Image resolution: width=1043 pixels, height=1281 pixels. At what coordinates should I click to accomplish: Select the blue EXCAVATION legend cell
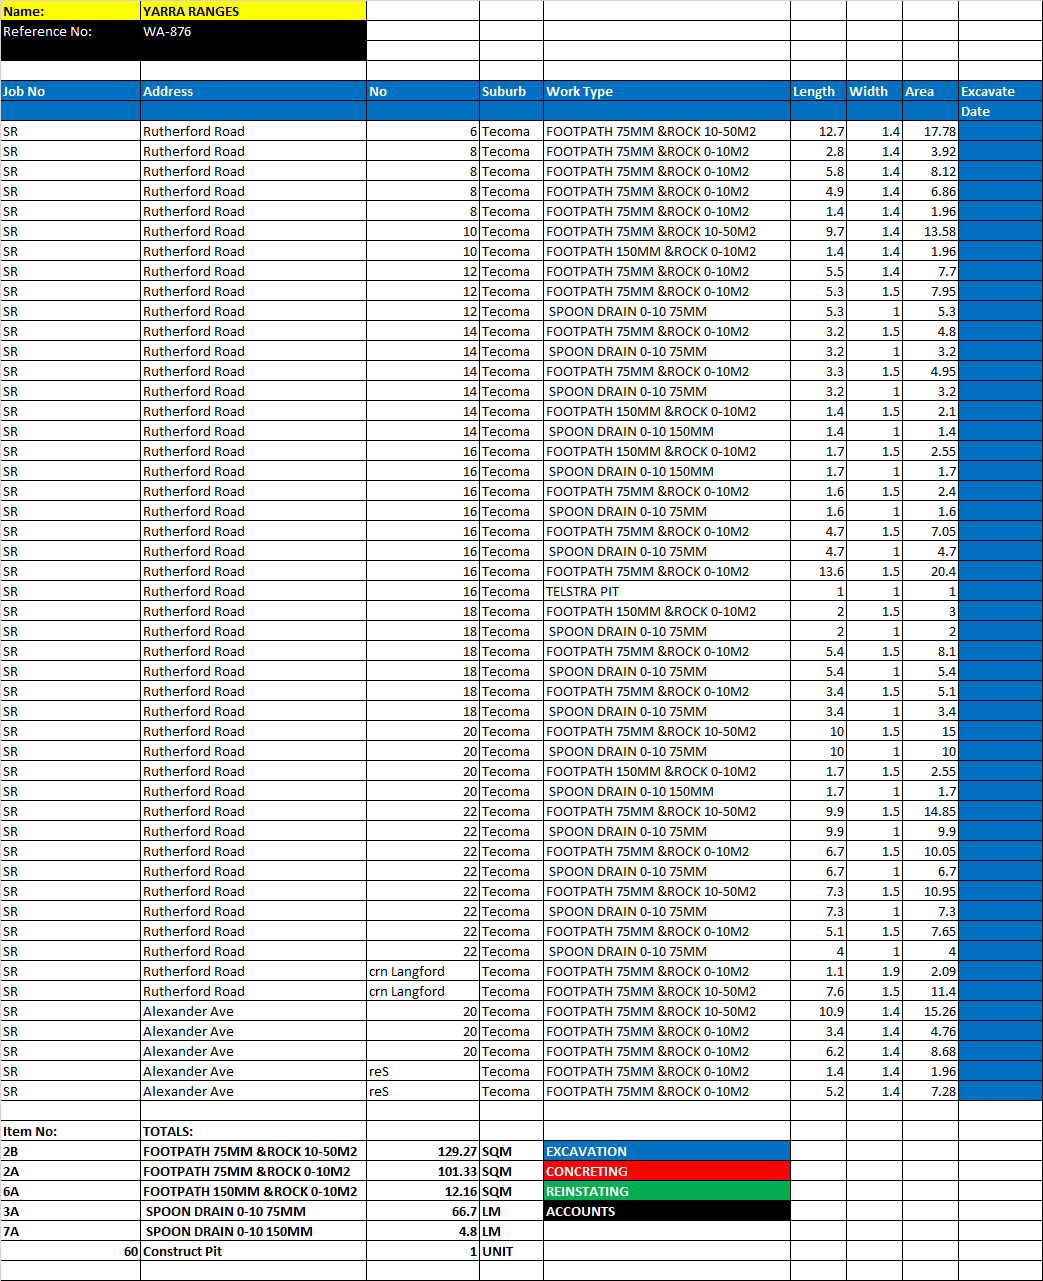667,1151
